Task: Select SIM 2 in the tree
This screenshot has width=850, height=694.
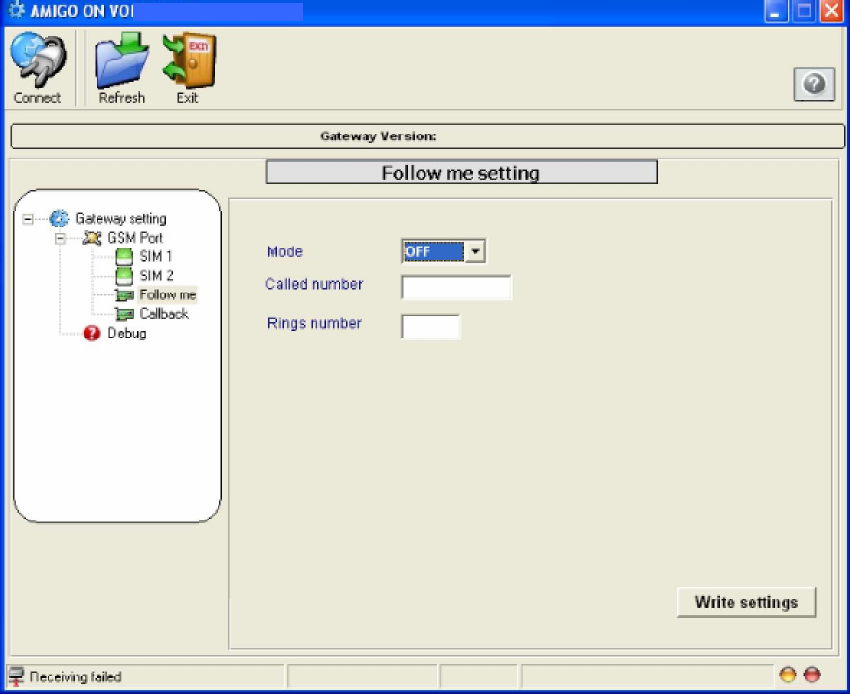Action: click(156, 275)
